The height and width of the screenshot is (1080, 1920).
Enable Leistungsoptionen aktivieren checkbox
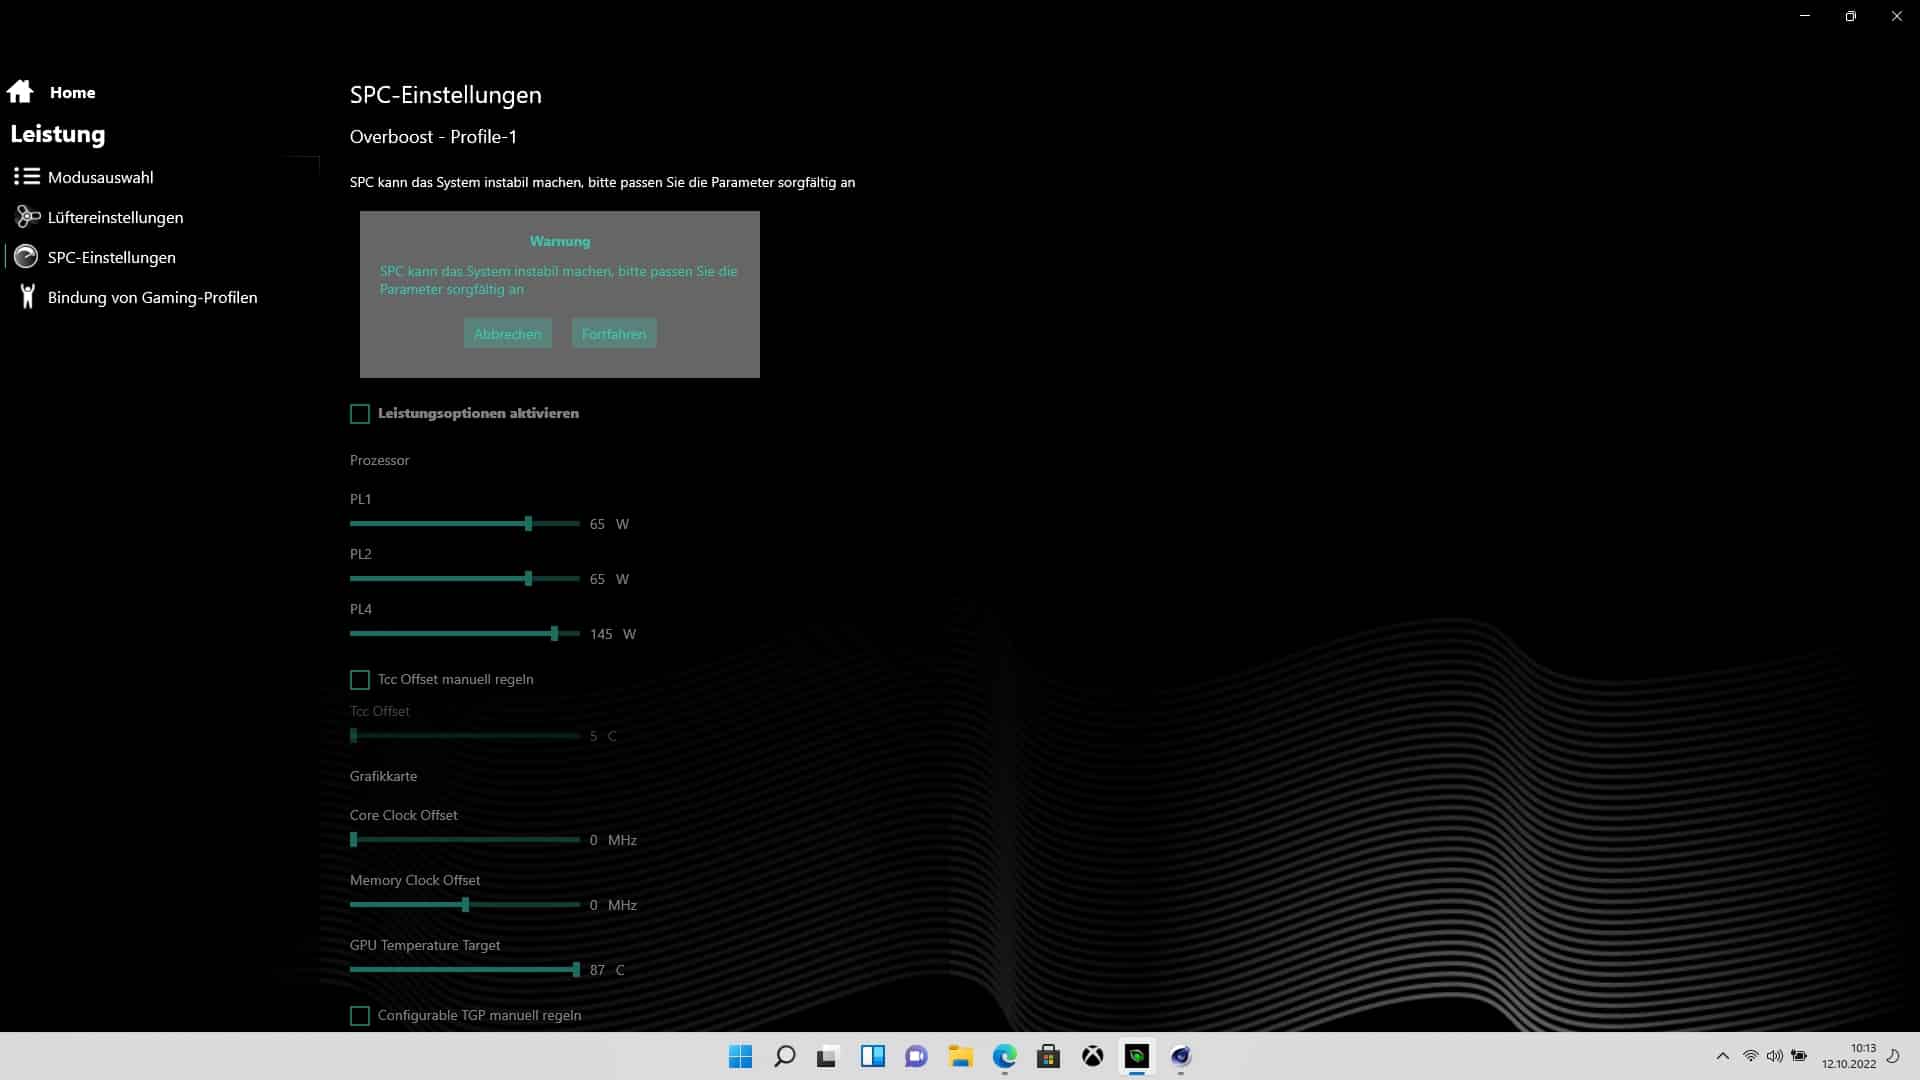pos(360,414)
